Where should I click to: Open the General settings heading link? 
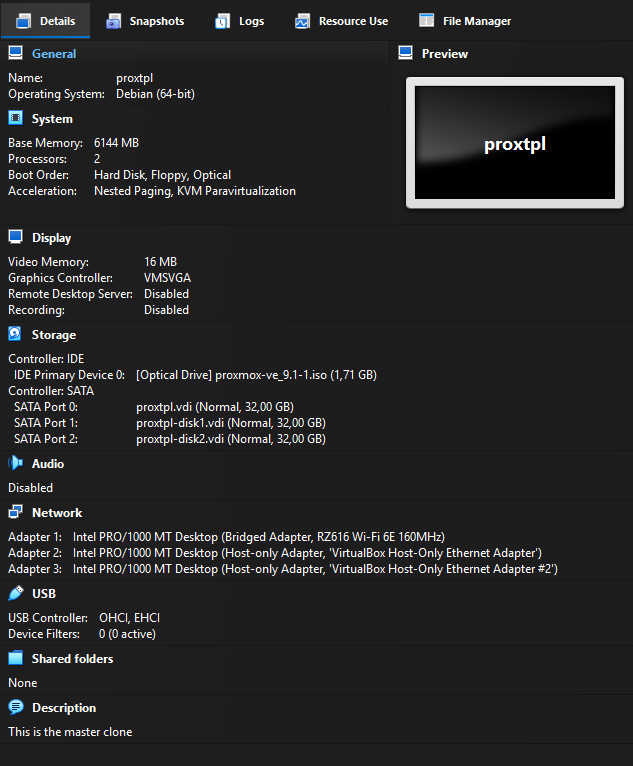54,54
